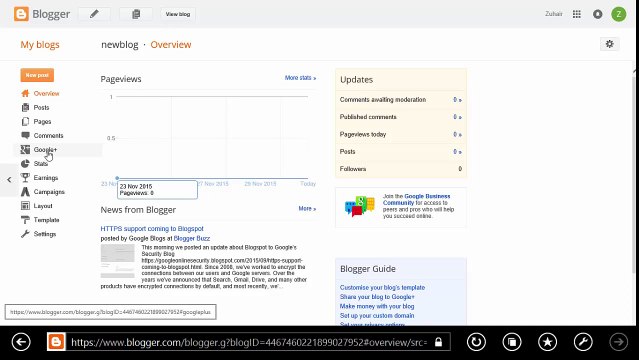This screenshot has height=360, width=639.
Task: Click the news article thumbnail
Action: pyautogui.click(x=117, y=261)
